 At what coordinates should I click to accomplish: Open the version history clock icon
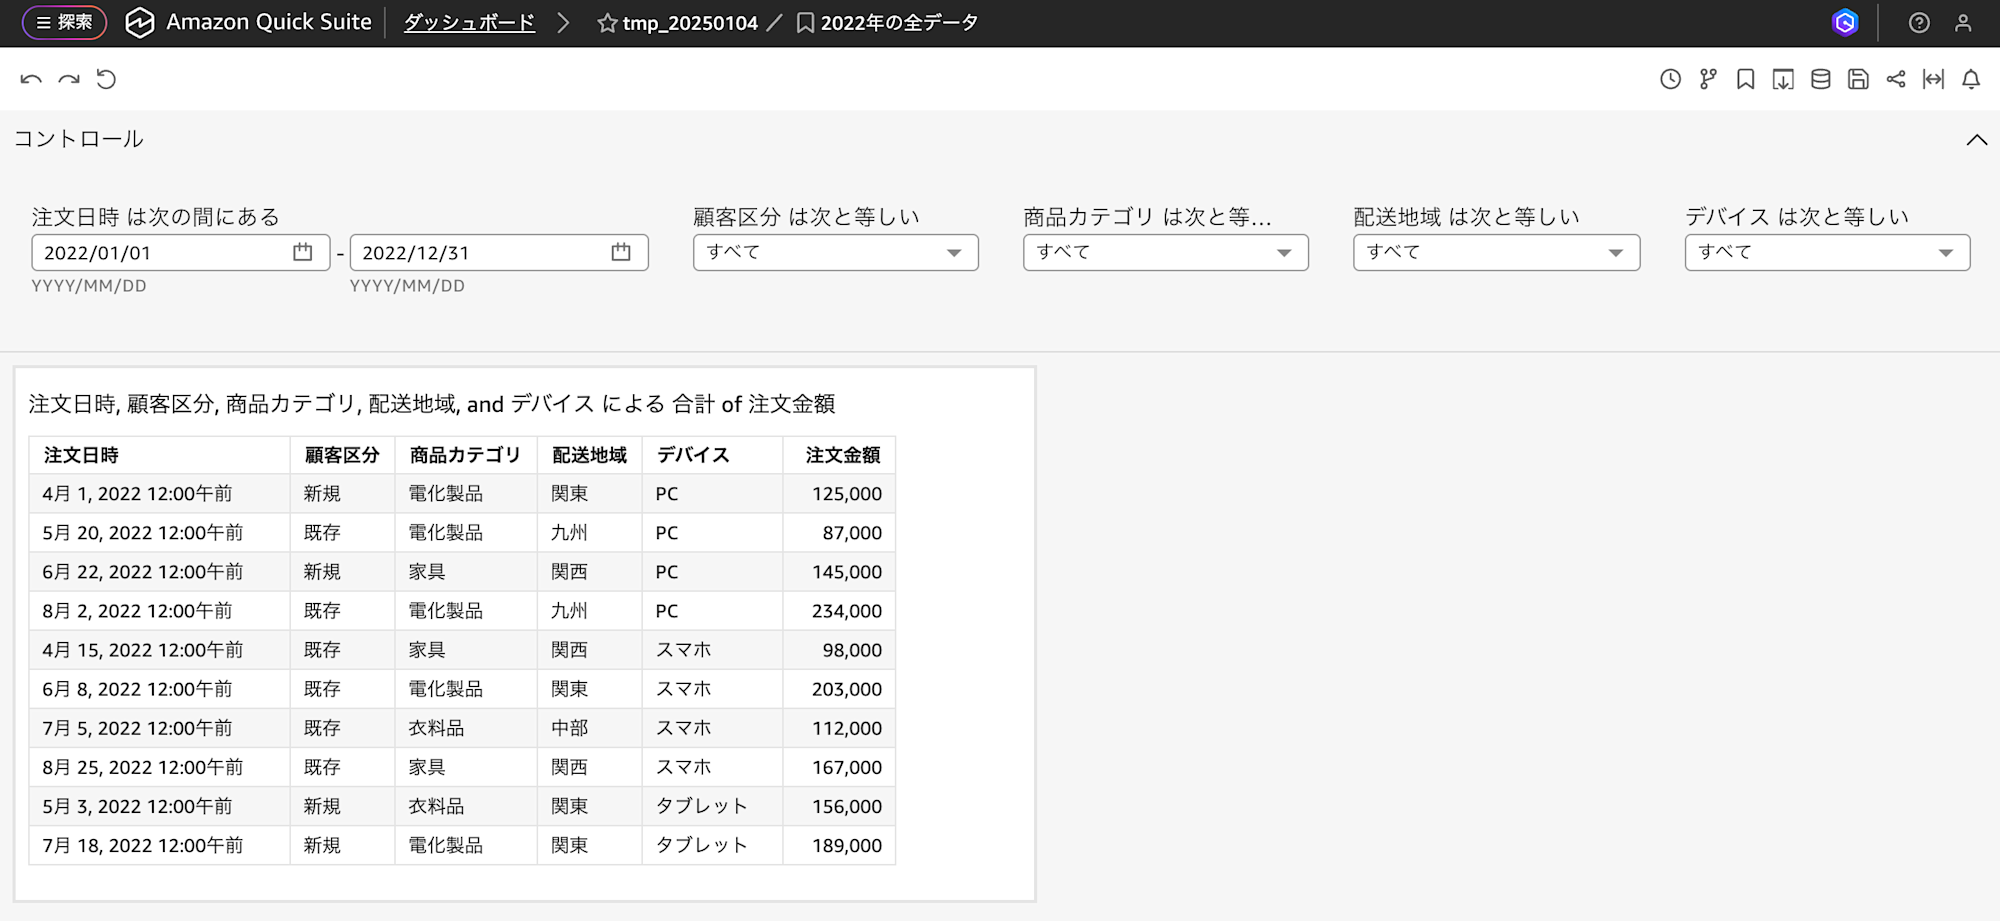pyautogui.click(x=1668, y=79)
